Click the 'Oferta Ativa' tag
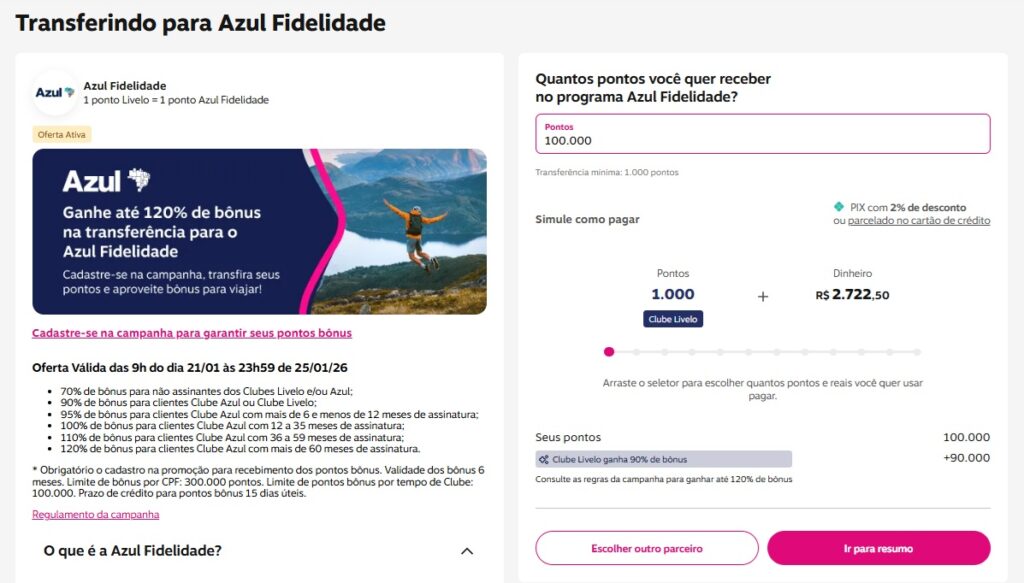The width and height of the screenshot is (1024, 583). 62,134
